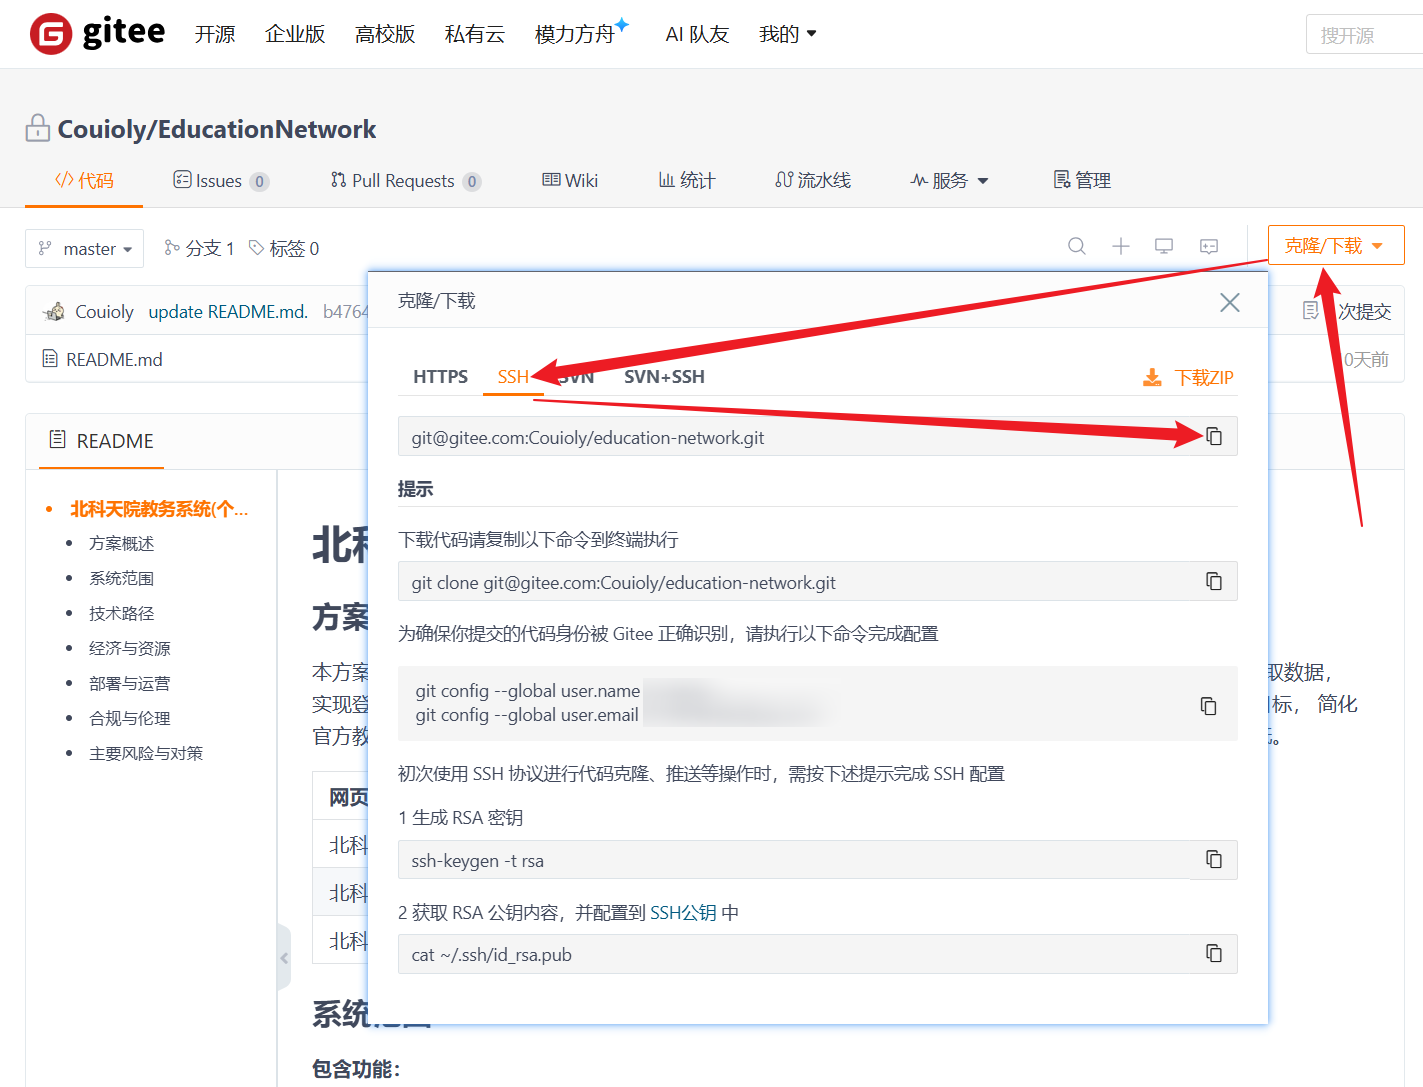The height and width of the screenshot is (1087, 1423).
Task: Open the 管理 tab
Action: [1082, 180]
